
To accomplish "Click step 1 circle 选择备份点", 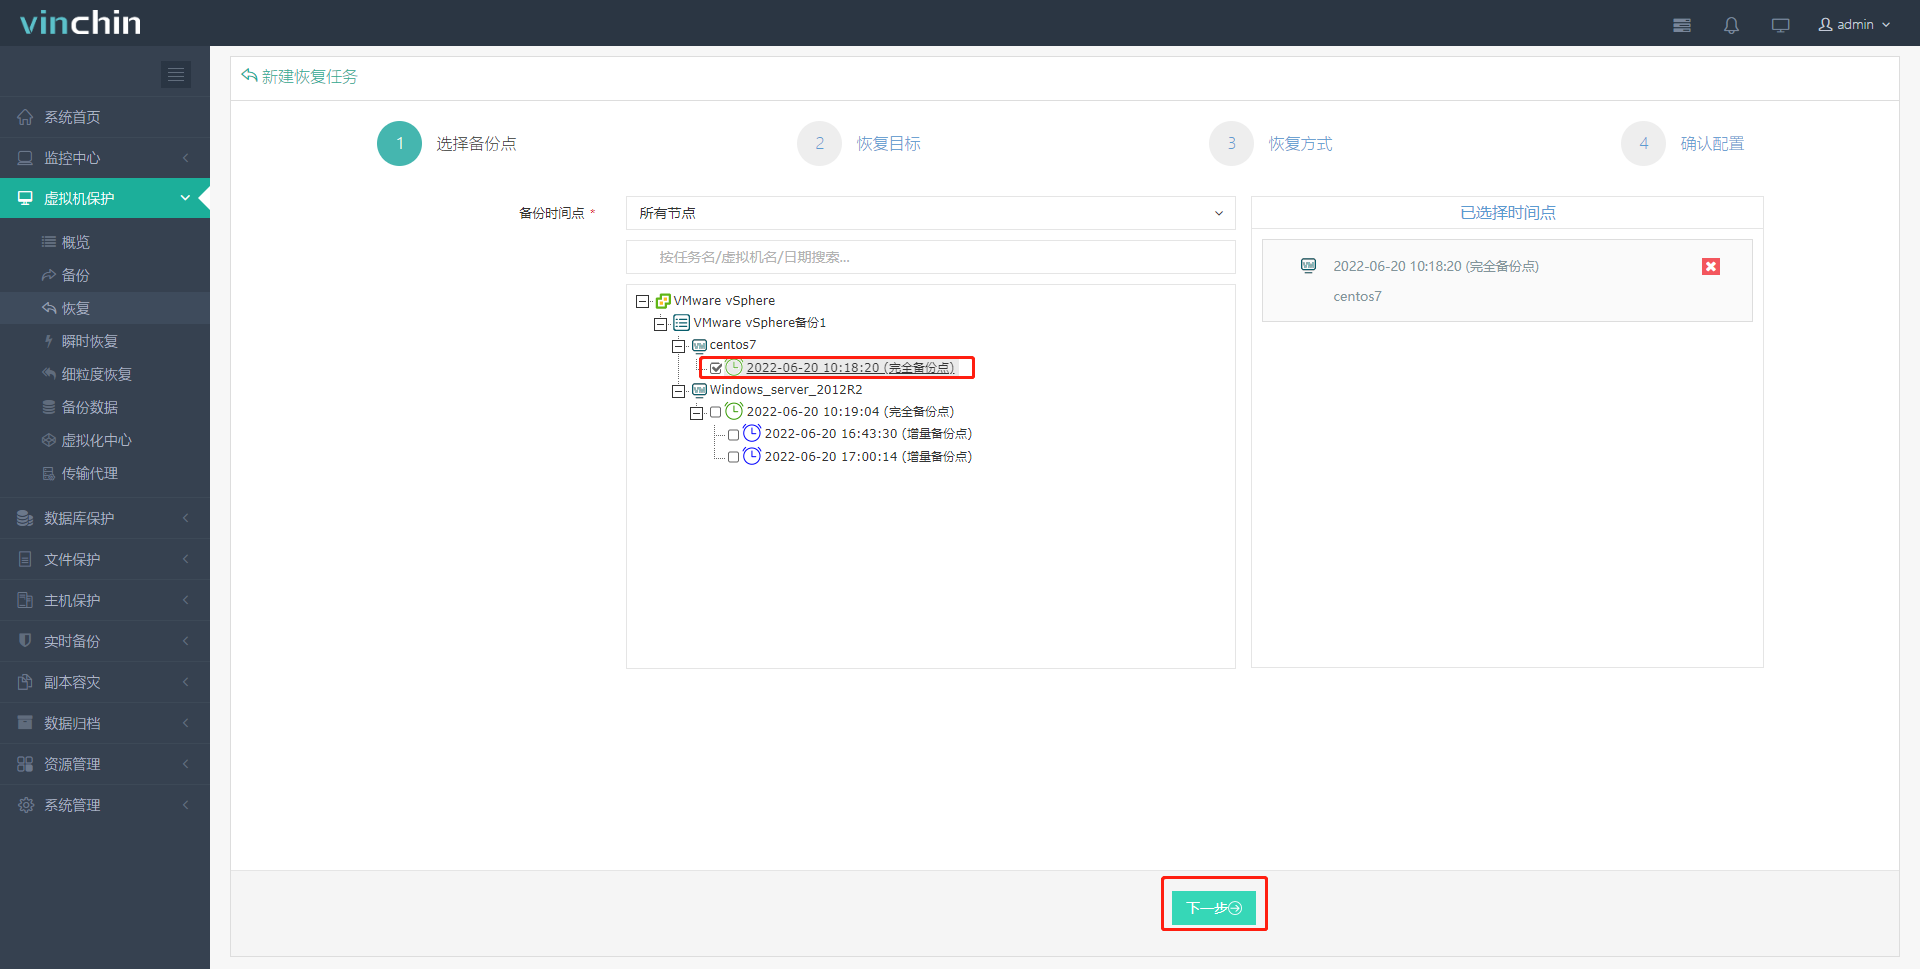I will pos(399,143).
